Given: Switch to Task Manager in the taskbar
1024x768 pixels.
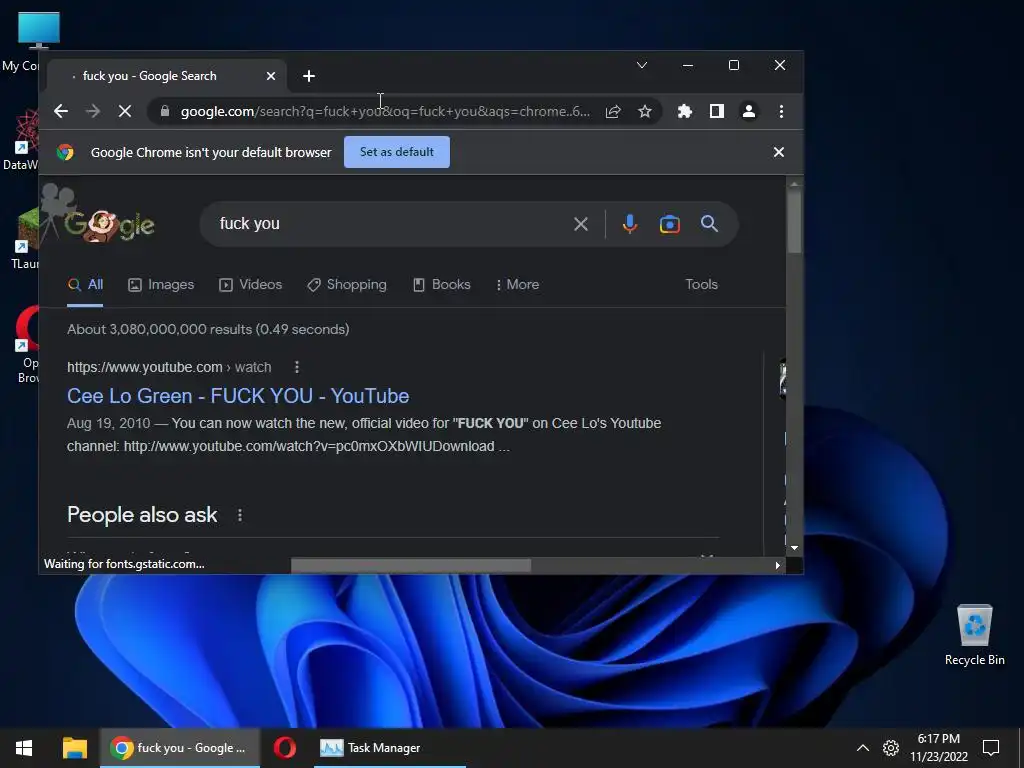Looking at the screenshot, I should tap(390, 748).
